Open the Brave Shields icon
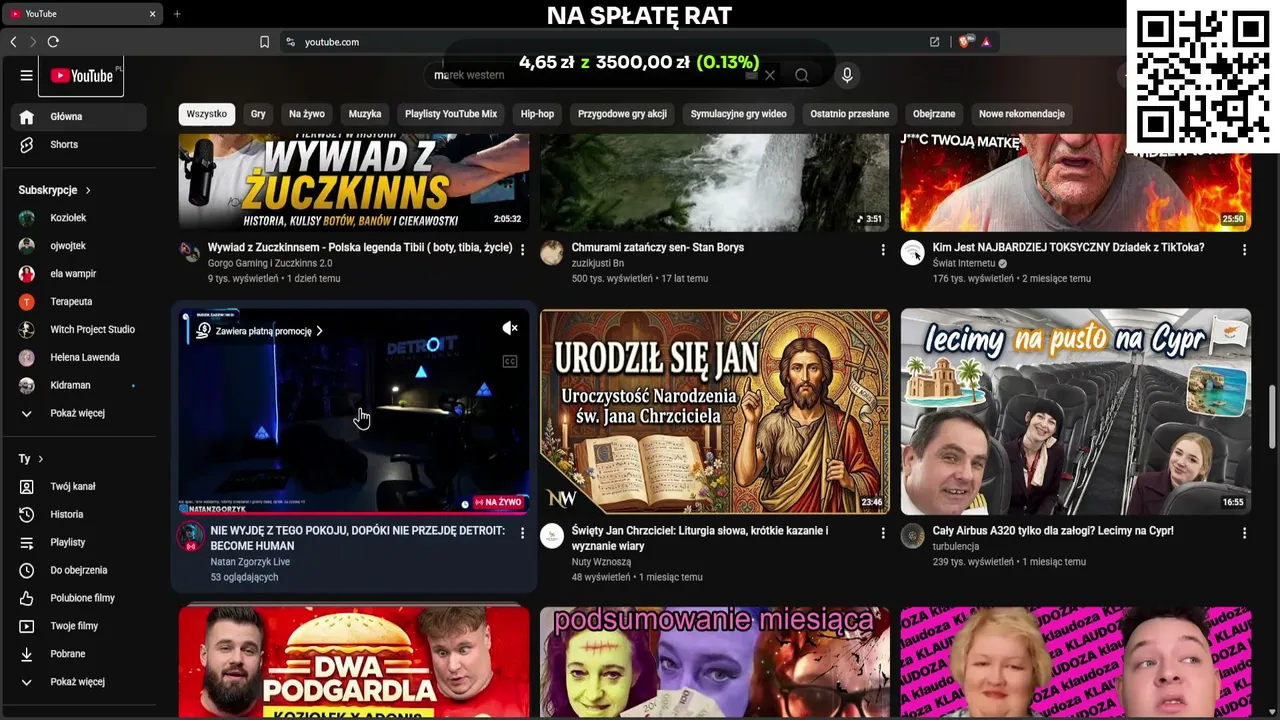 [x=964, y=42]
